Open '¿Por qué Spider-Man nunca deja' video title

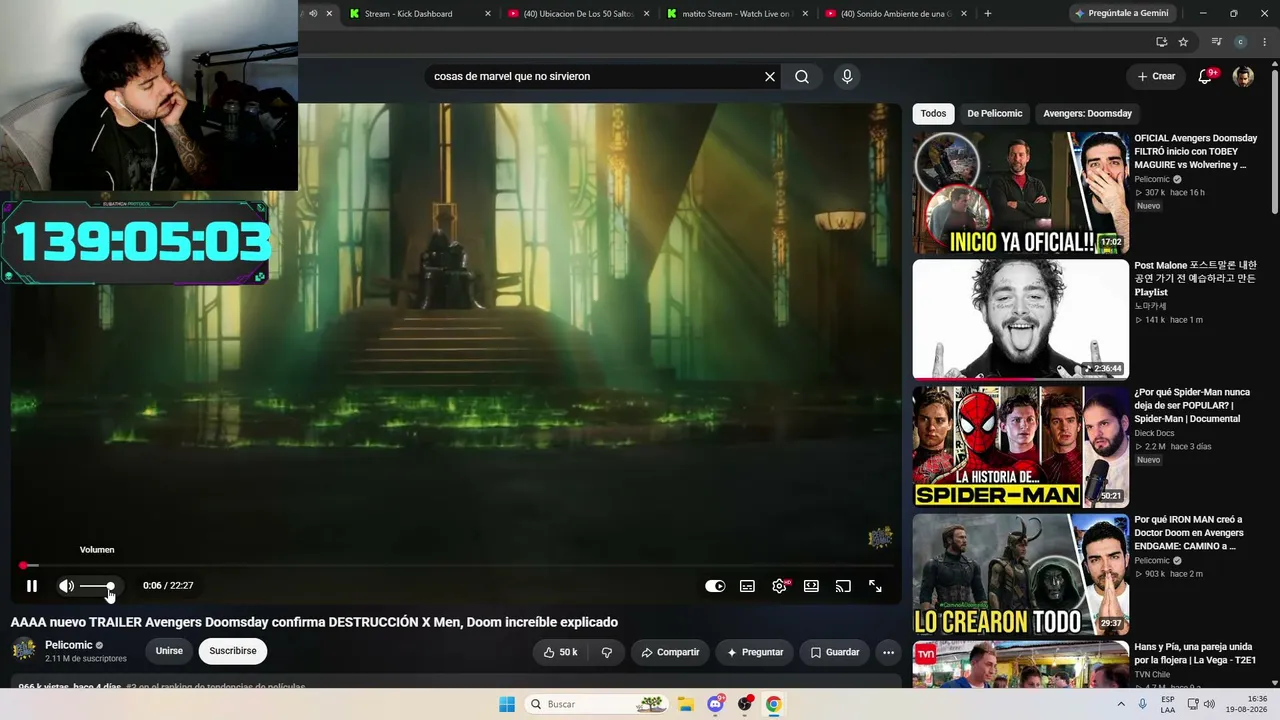(x=1192, y=405)
